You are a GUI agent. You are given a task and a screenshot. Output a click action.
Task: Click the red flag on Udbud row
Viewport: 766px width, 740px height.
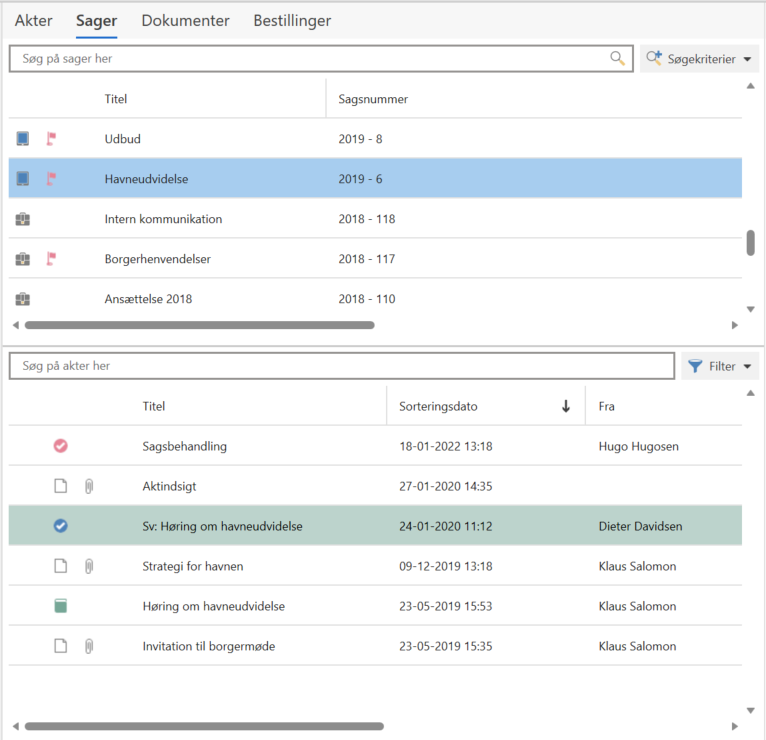[x=51, y=139]
